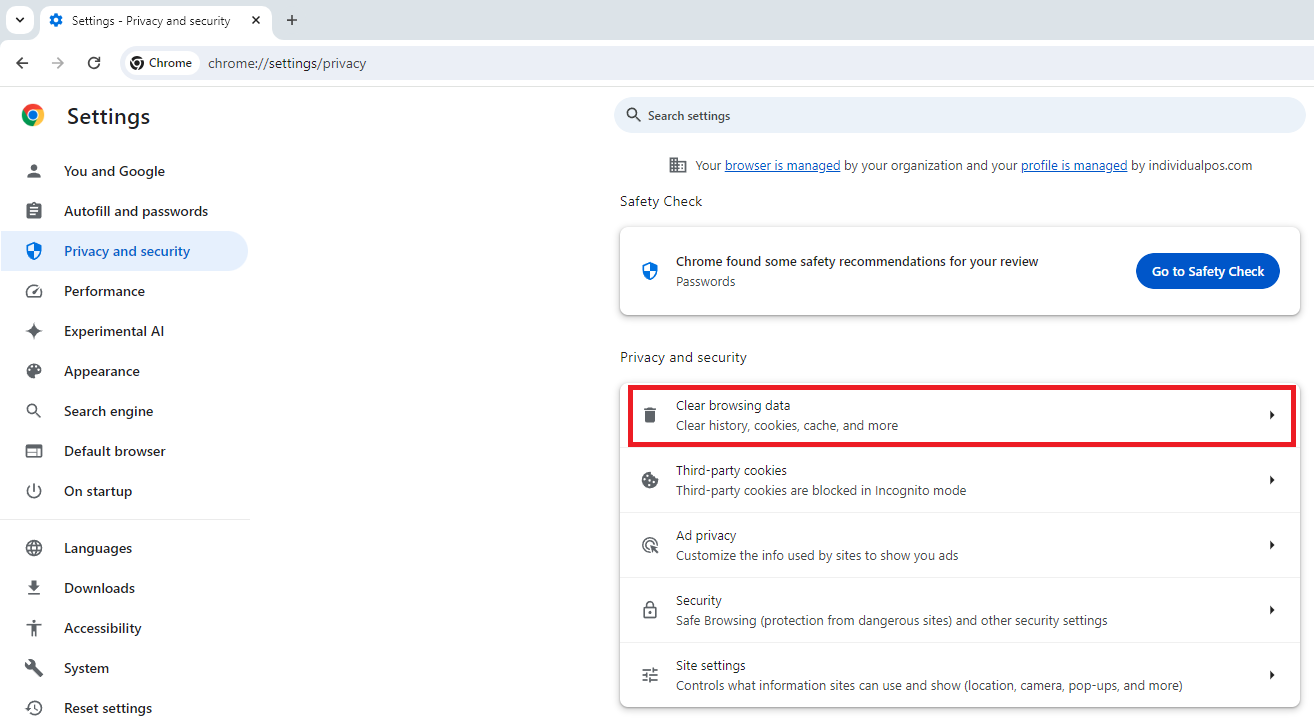This screenshot has width=1314, height=719.
Task: Click the Downloads arrow icon
Action: point(34,588)
